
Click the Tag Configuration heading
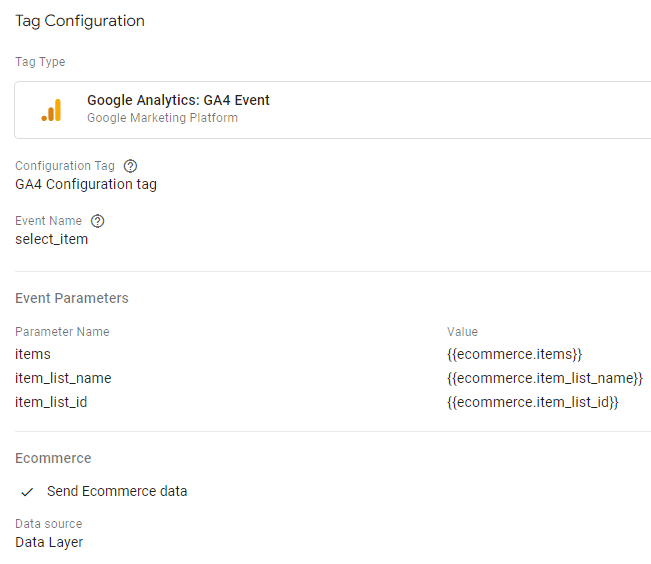tap(80, 21)
